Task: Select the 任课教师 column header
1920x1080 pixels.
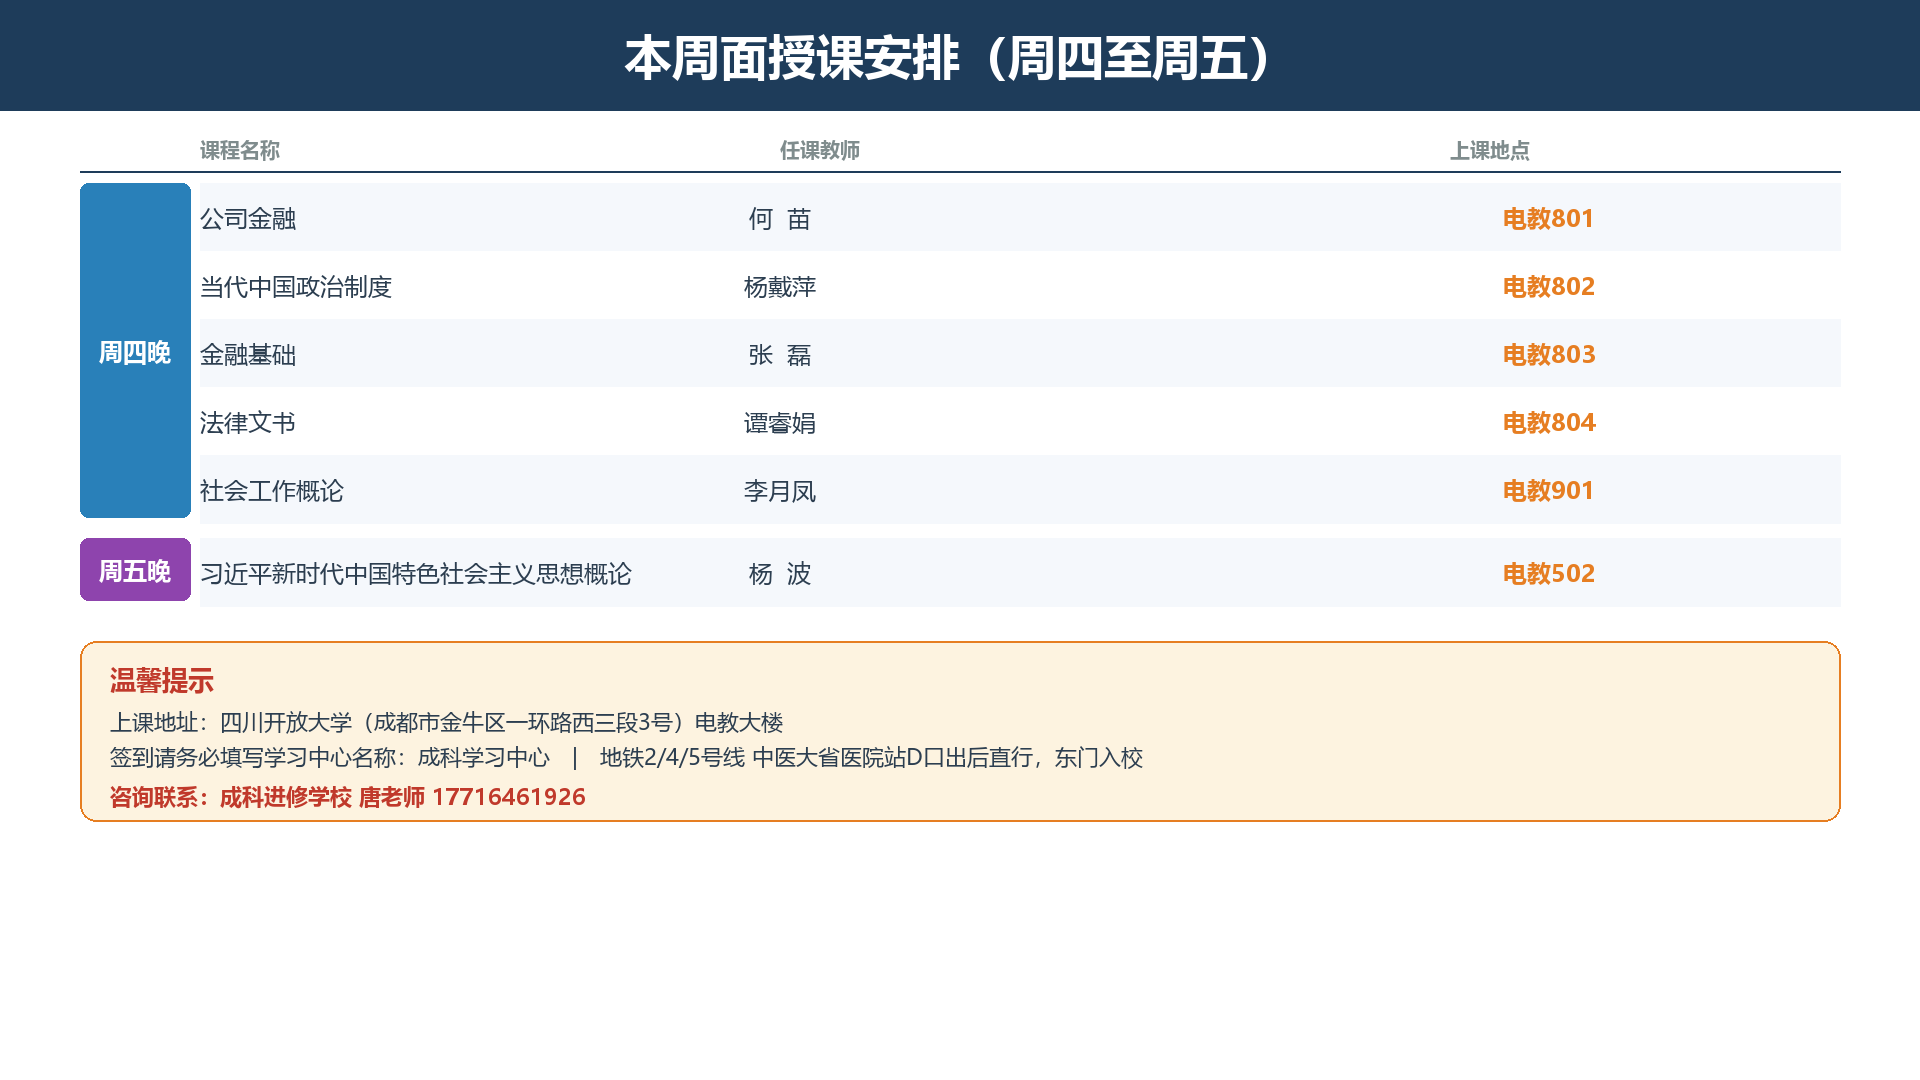Action: pyautogui.click(x=820, y=150)
